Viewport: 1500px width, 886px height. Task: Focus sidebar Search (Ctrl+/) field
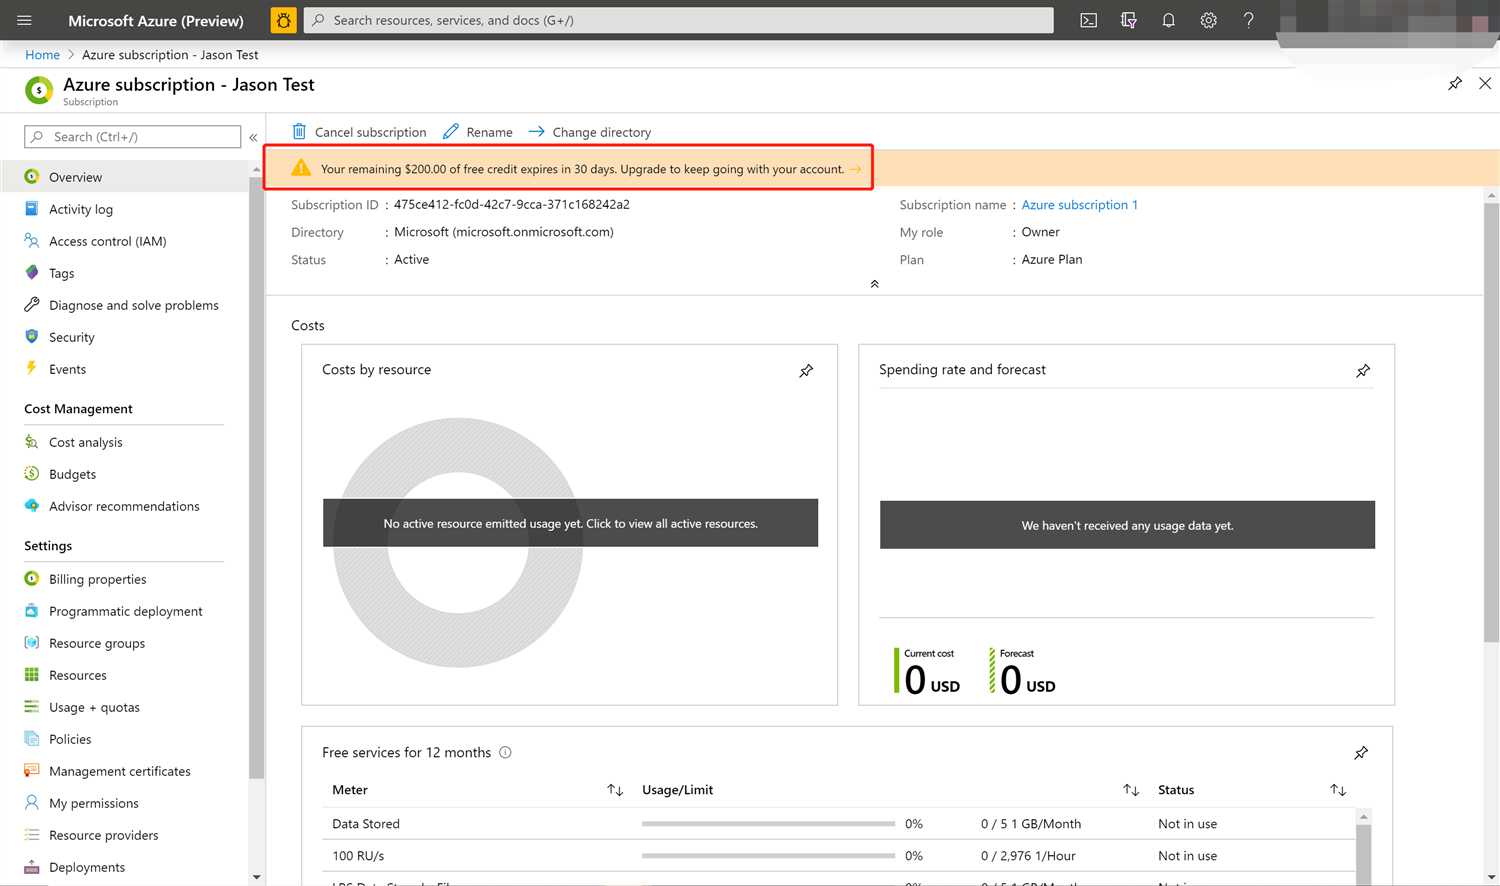[132, 137]
